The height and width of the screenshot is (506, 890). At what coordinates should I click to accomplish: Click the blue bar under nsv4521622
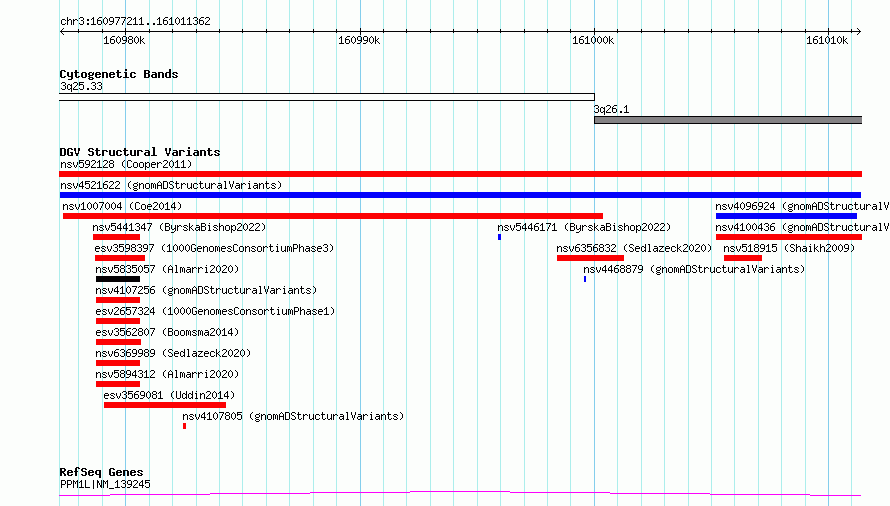coord(460,195)
